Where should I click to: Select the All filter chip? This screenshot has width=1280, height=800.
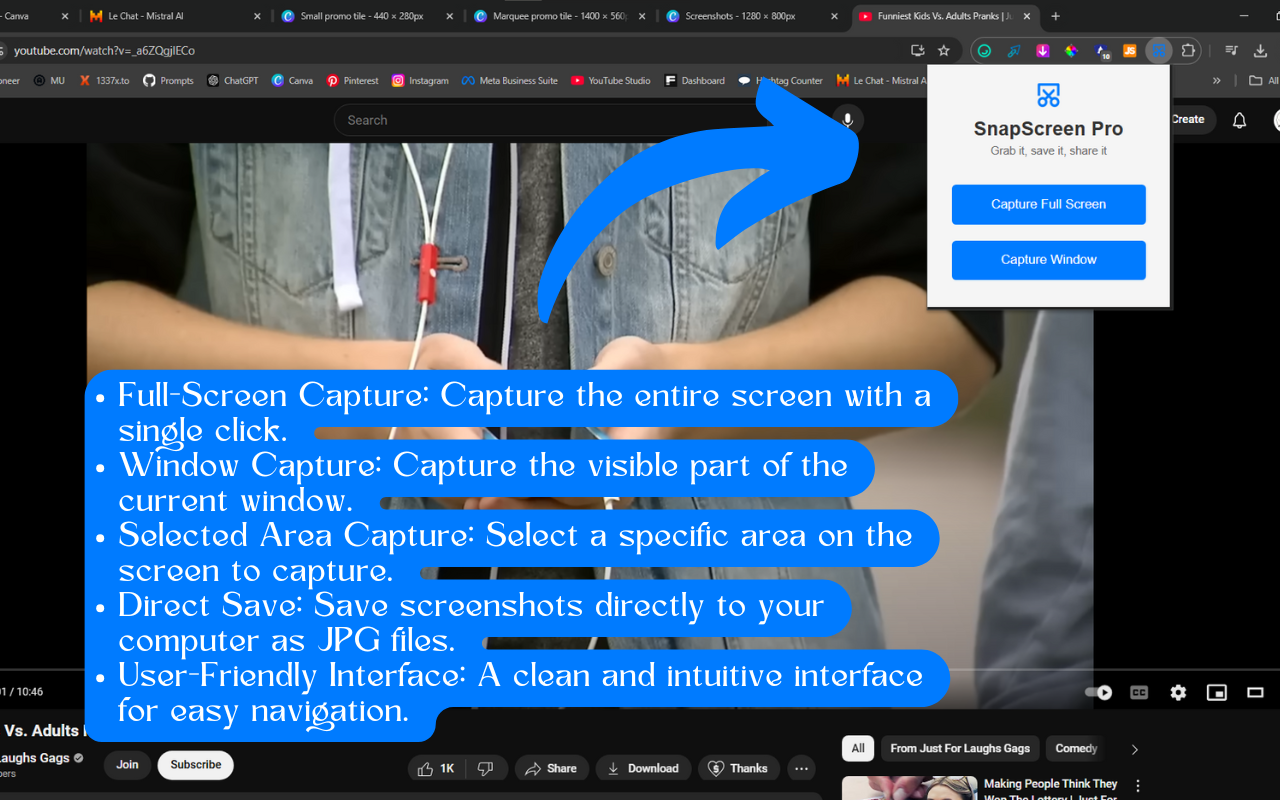click(858, 748)
